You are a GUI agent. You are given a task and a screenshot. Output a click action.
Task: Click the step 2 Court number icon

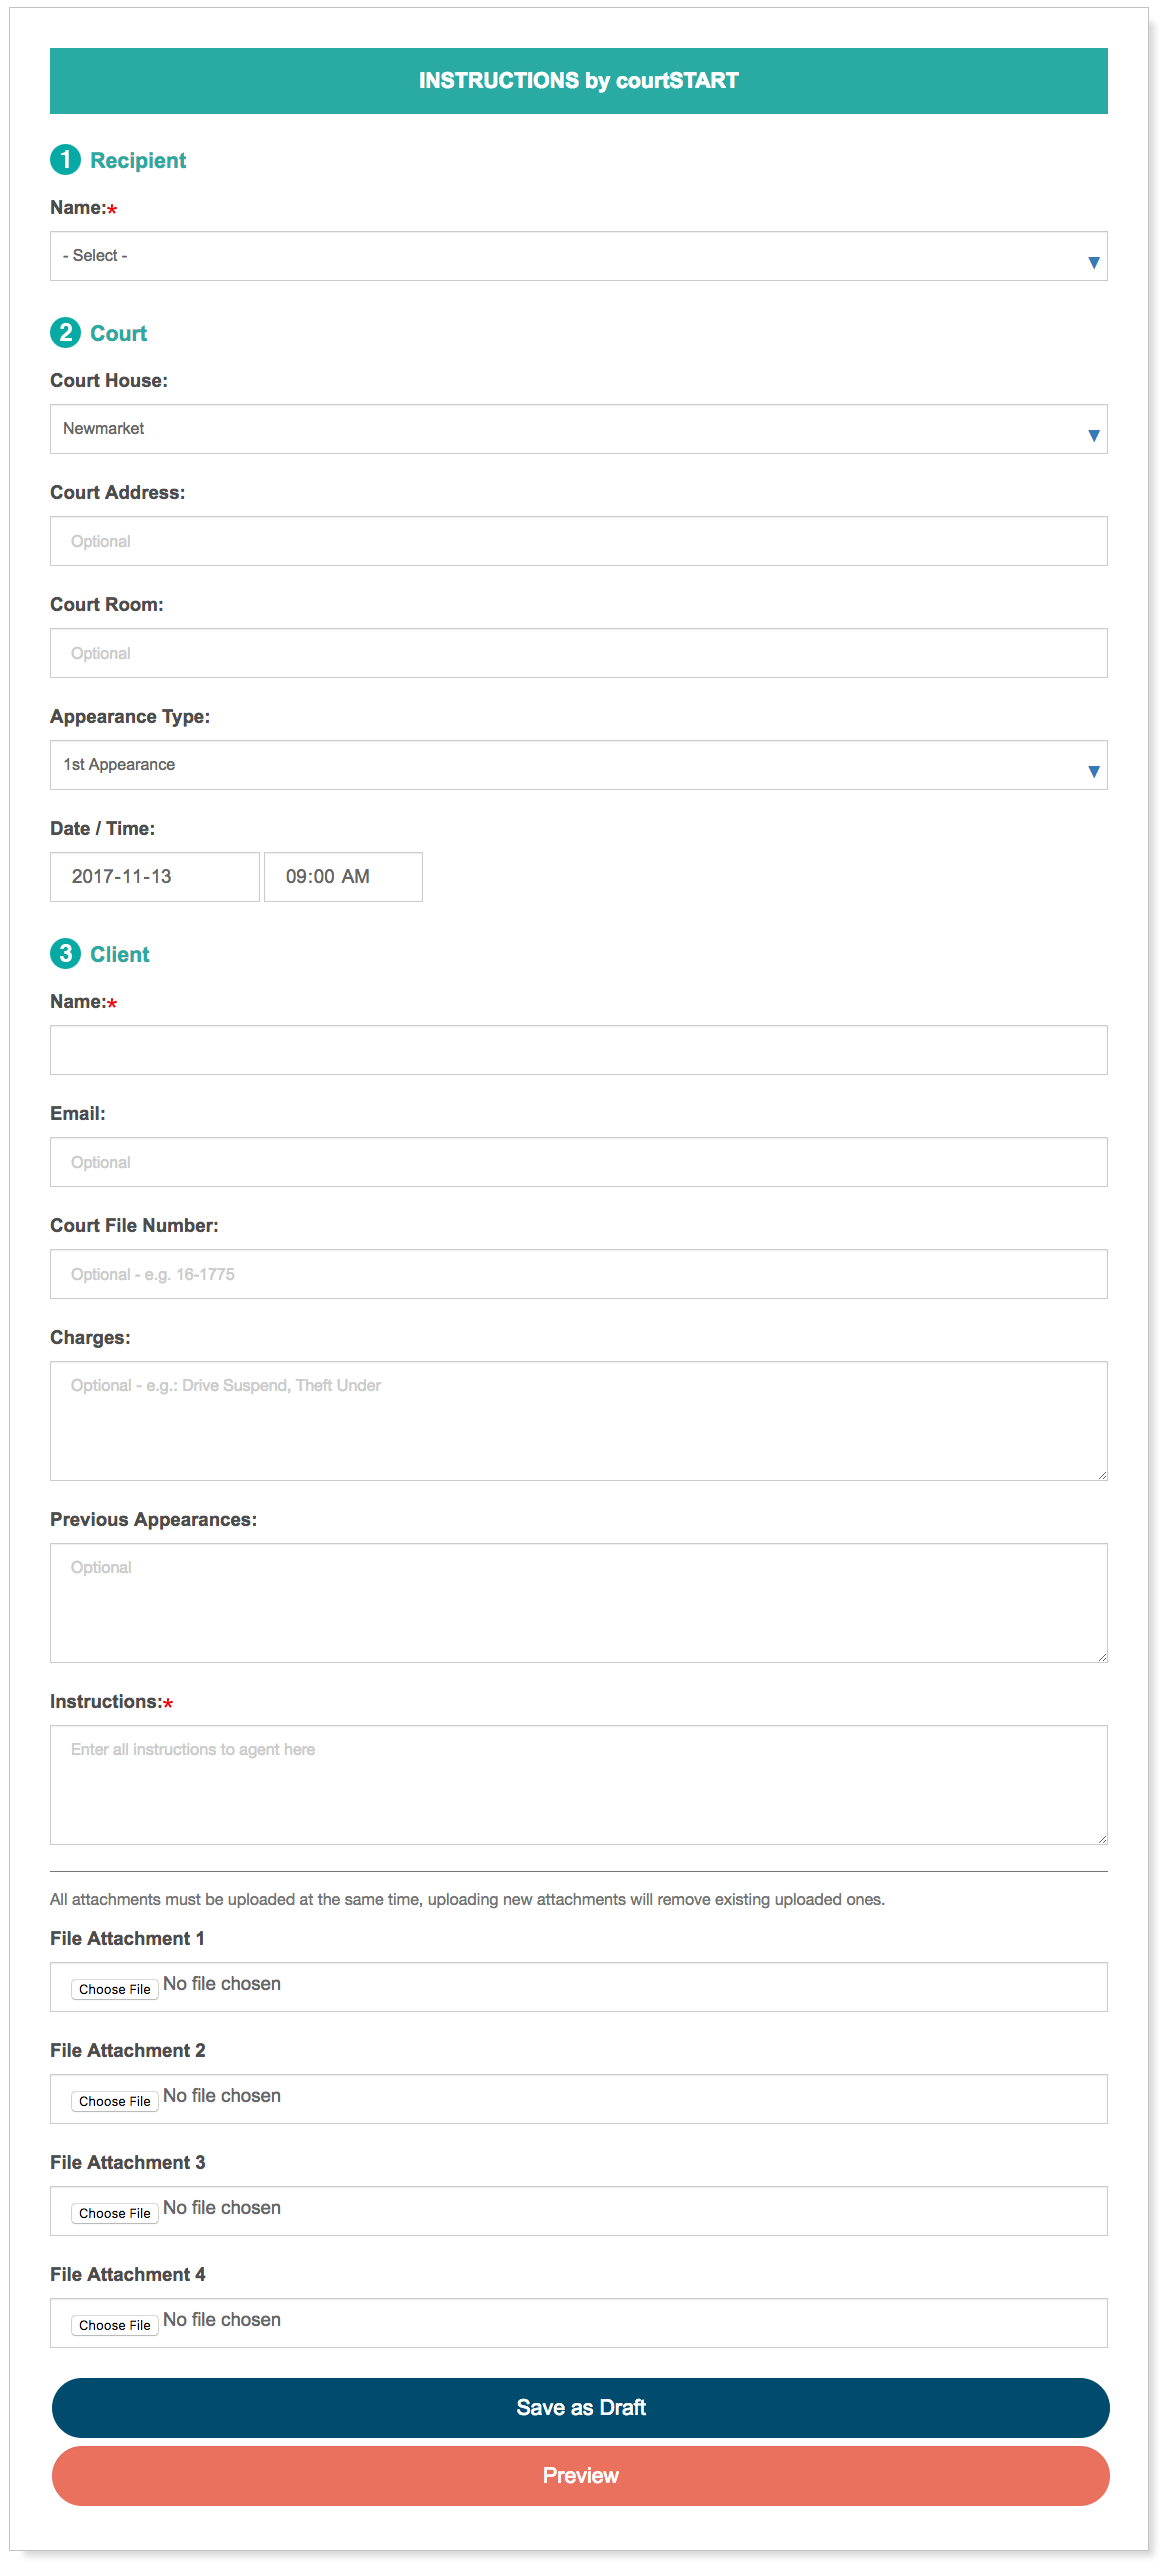click(x=65, y=333)
